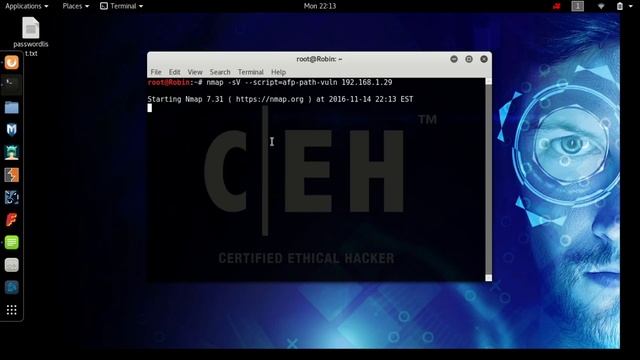
Task: Click the 'Starting Nmap 7.31' output line
Action: [x=280, y=99]
